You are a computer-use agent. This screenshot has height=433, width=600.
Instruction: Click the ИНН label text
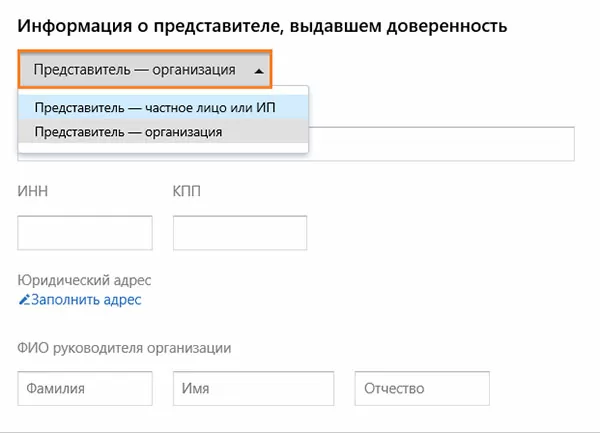[x=33, y=191]
